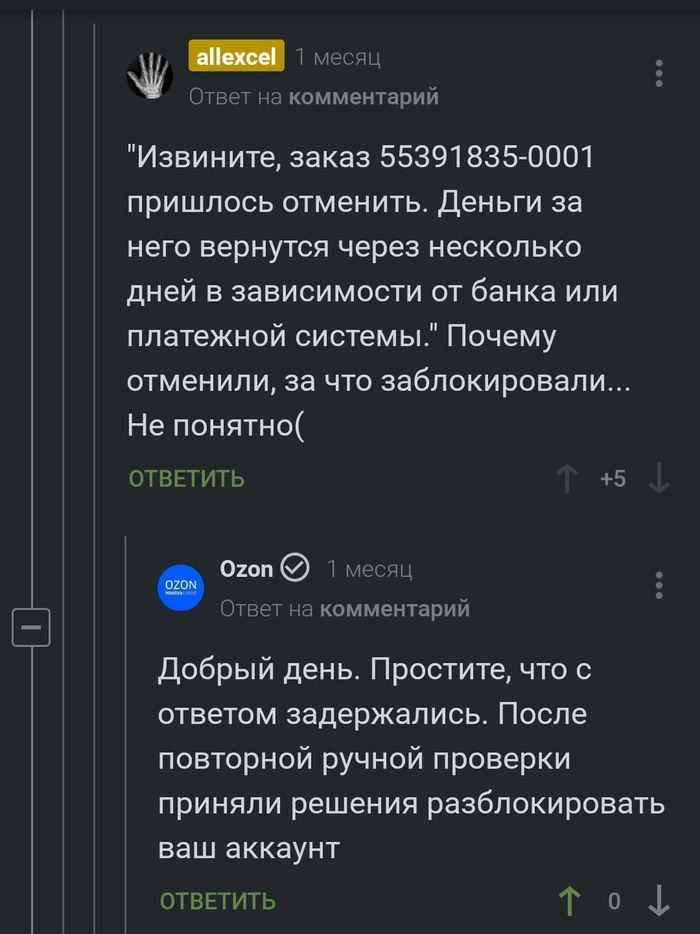Image resolution: width=700 pixels, height=934 pixels.
Task: Click the '1 месяц' timestamp on allexcel's comment
Action: pyautogui.click(x=338, y=58)
